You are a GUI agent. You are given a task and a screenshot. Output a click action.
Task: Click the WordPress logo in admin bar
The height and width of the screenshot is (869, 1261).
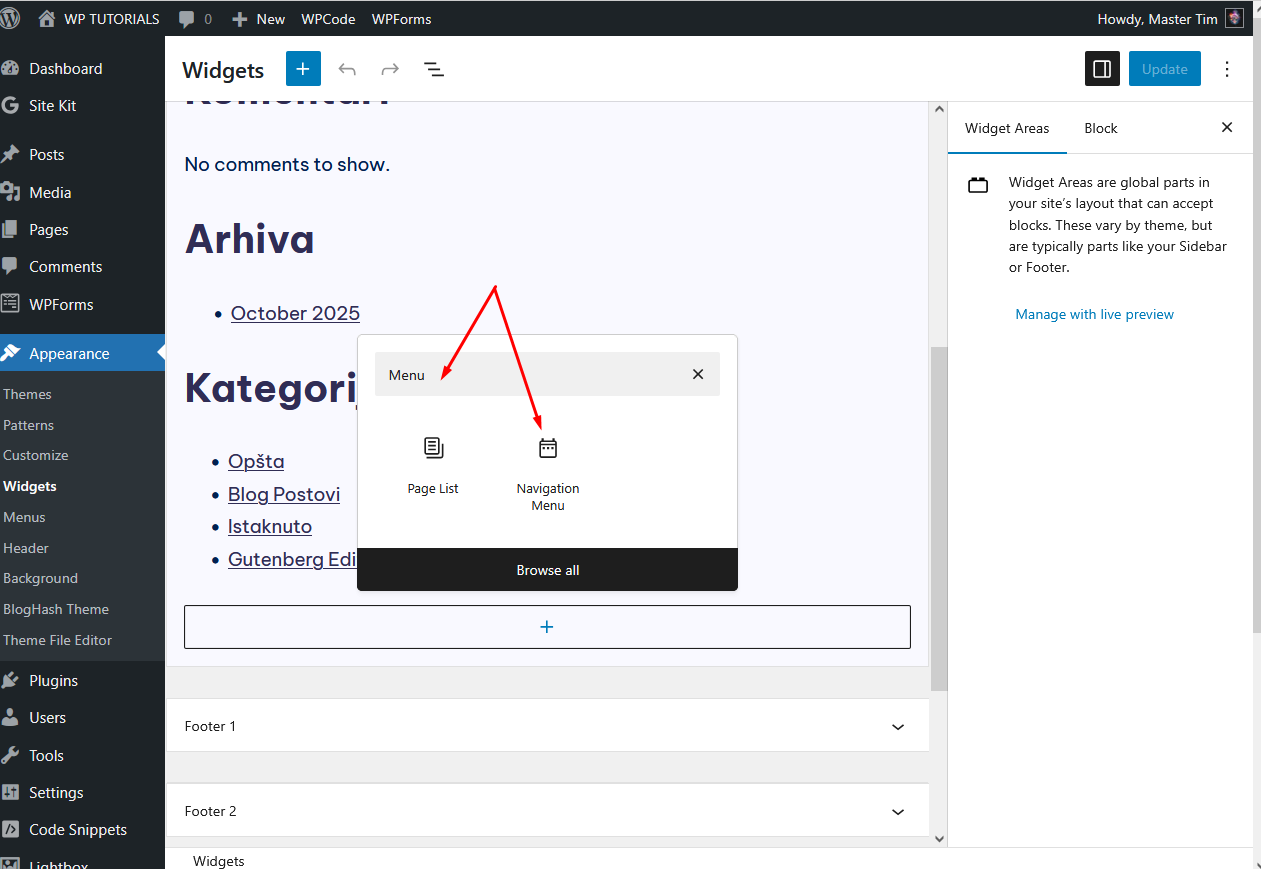(x=15, y=19)
